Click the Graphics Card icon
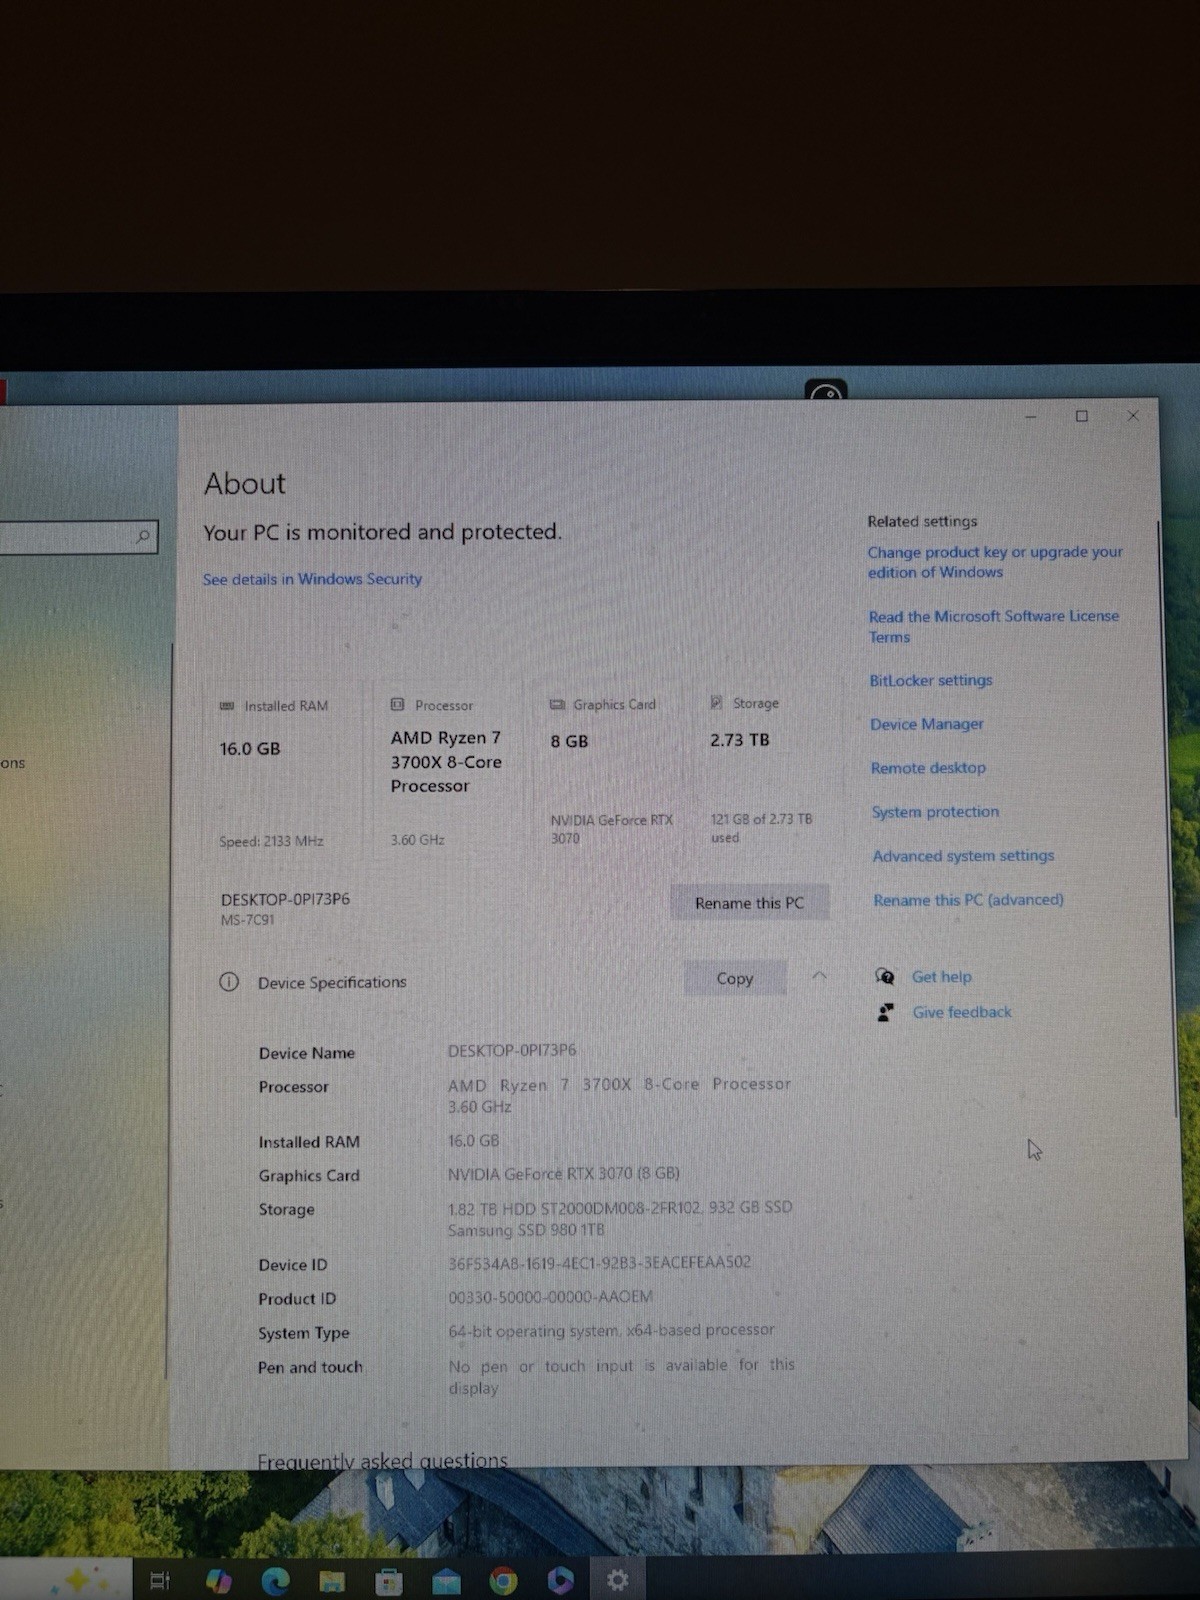The height and width of the screenshot is (1600, 1200). click(x=557, y=704)
